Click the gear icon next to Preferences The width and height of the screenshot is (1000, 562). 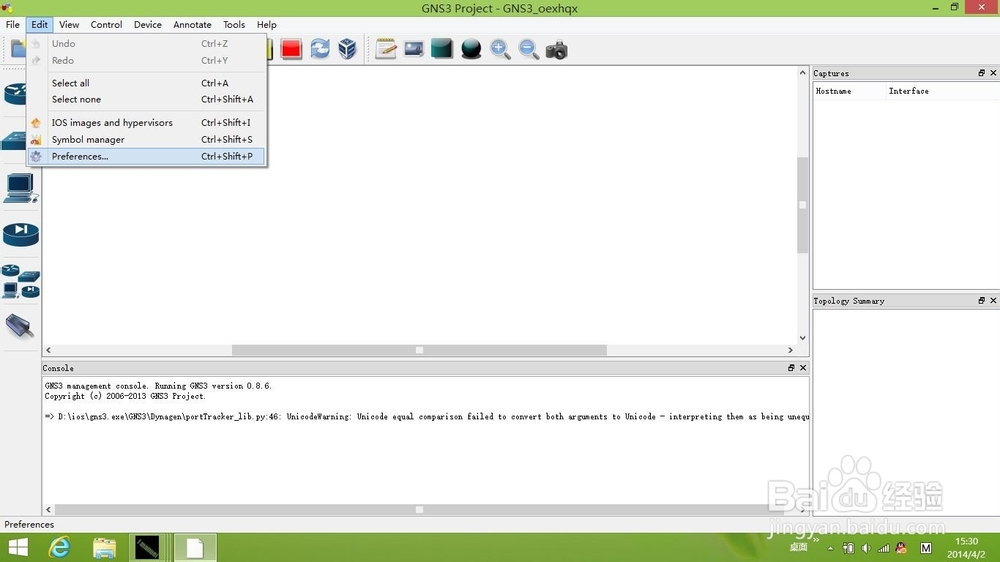36,156
